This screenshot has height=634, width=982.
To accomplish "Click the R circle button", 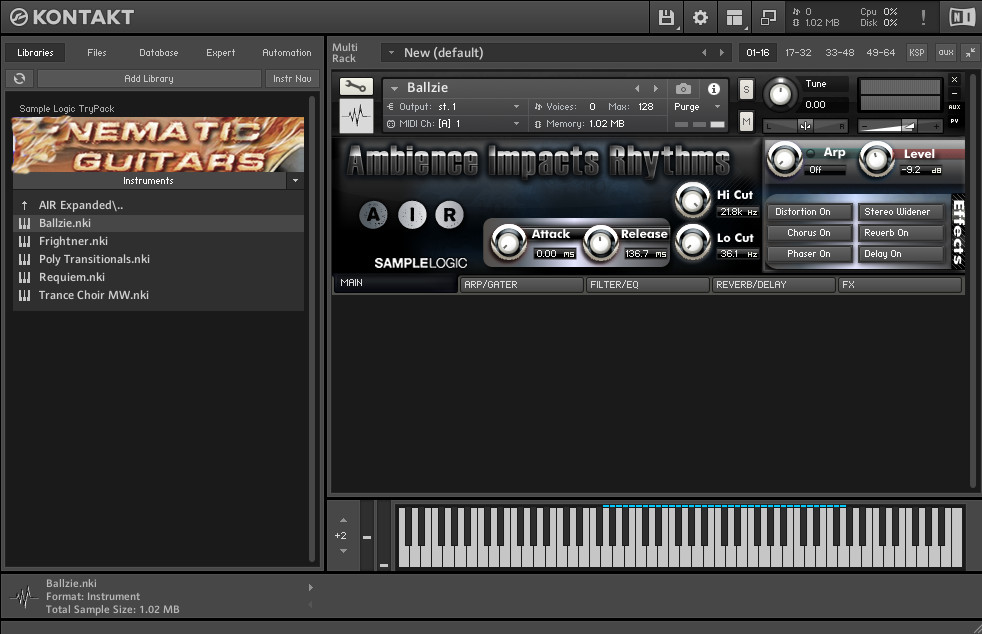I will (449, 215).
